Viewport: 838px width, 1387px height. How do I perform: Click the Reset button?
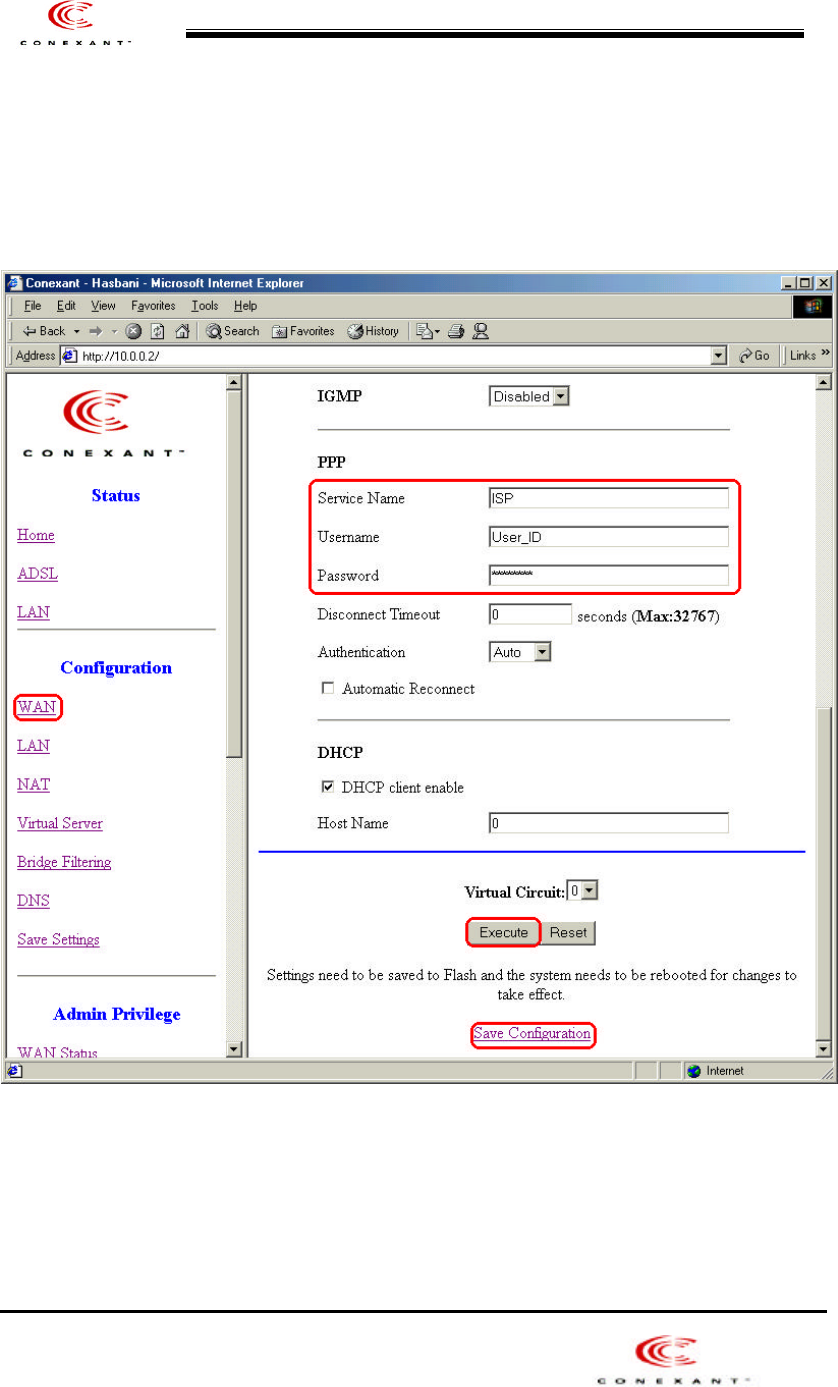[x=568, y=932]
